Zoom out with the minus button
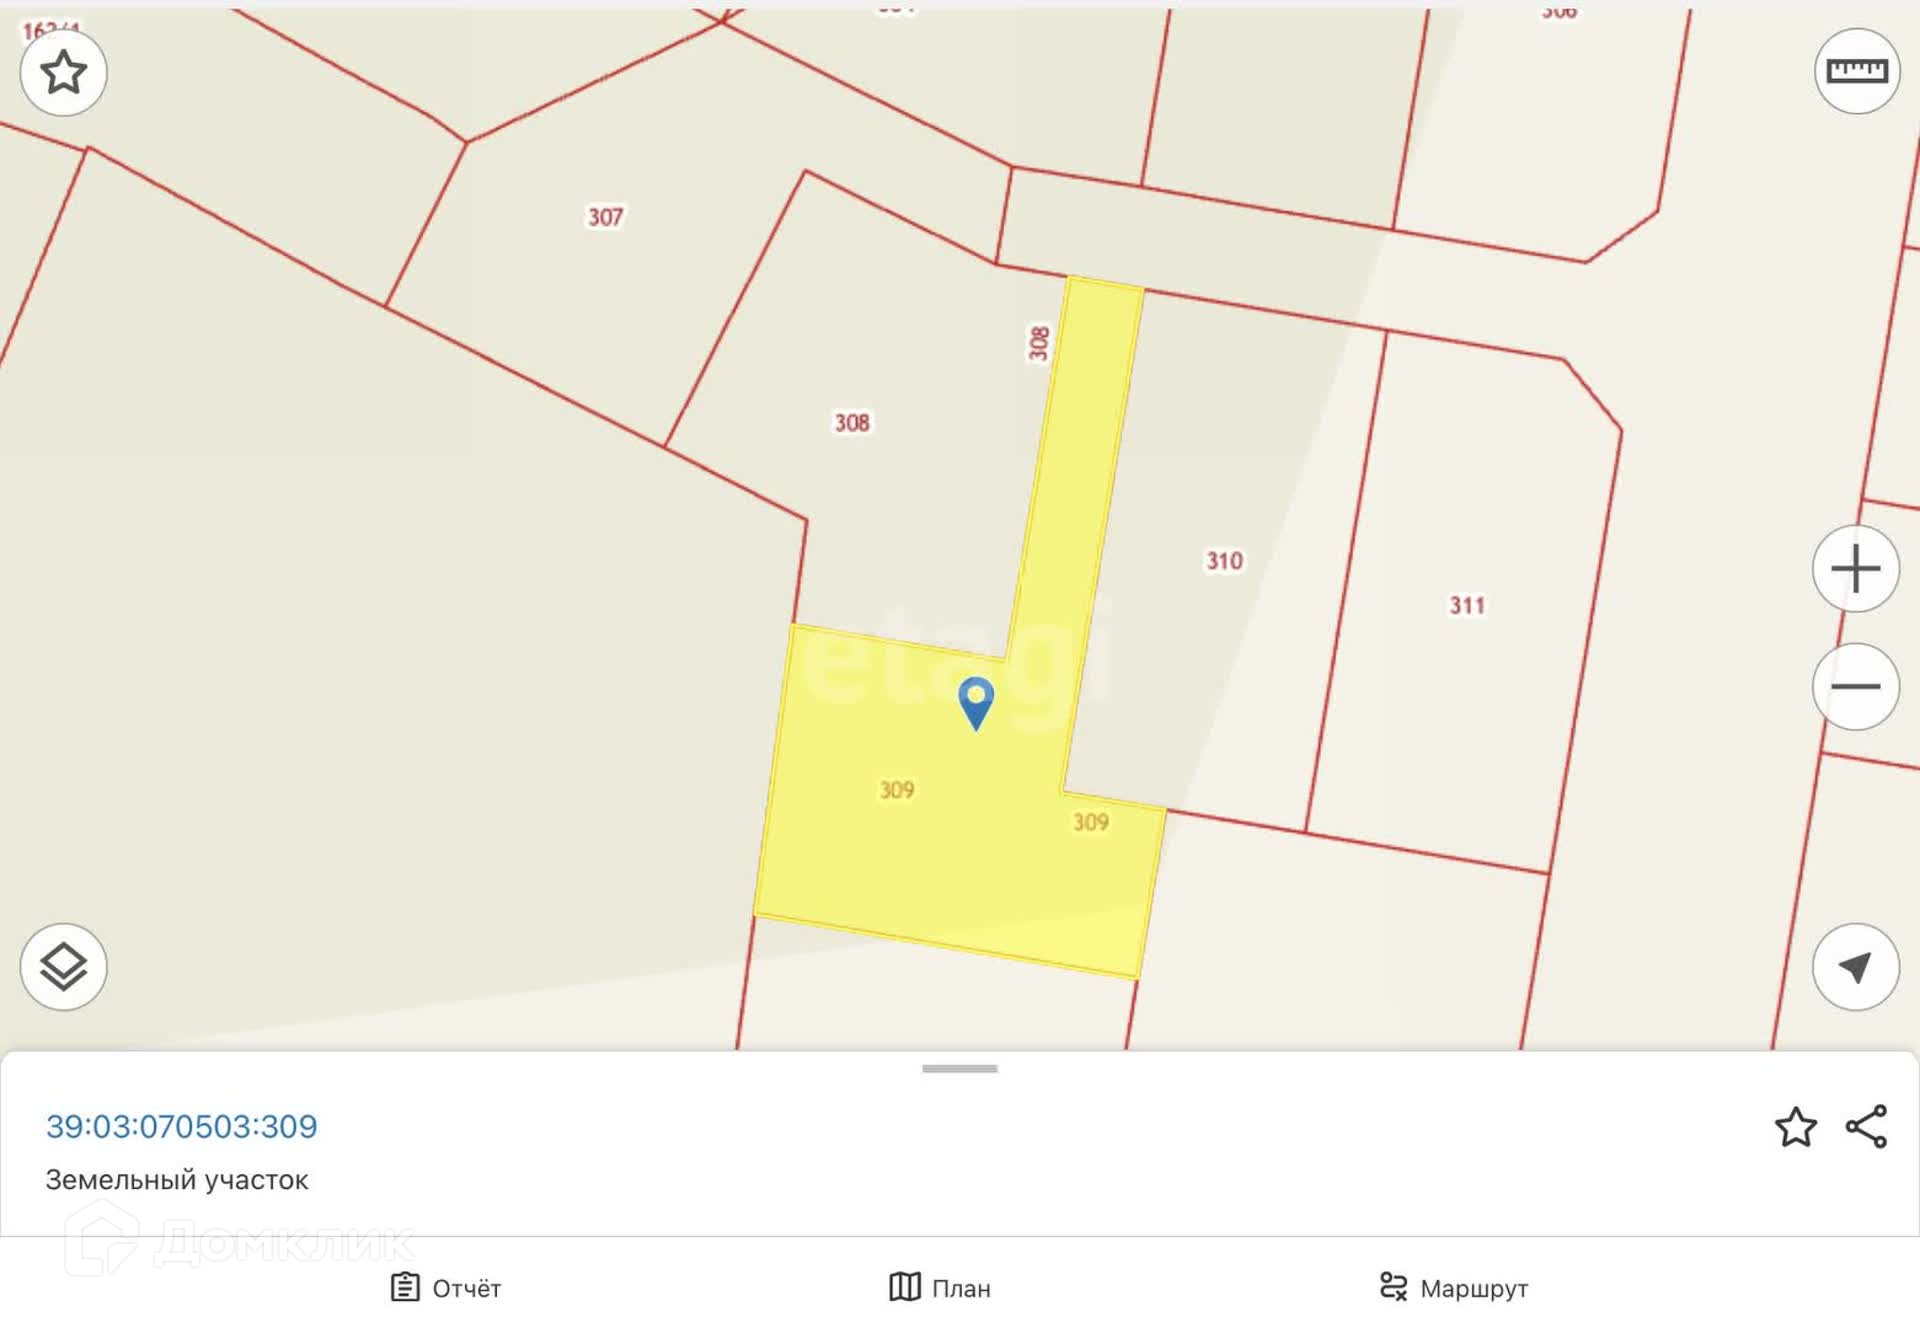 (1856, 687)
